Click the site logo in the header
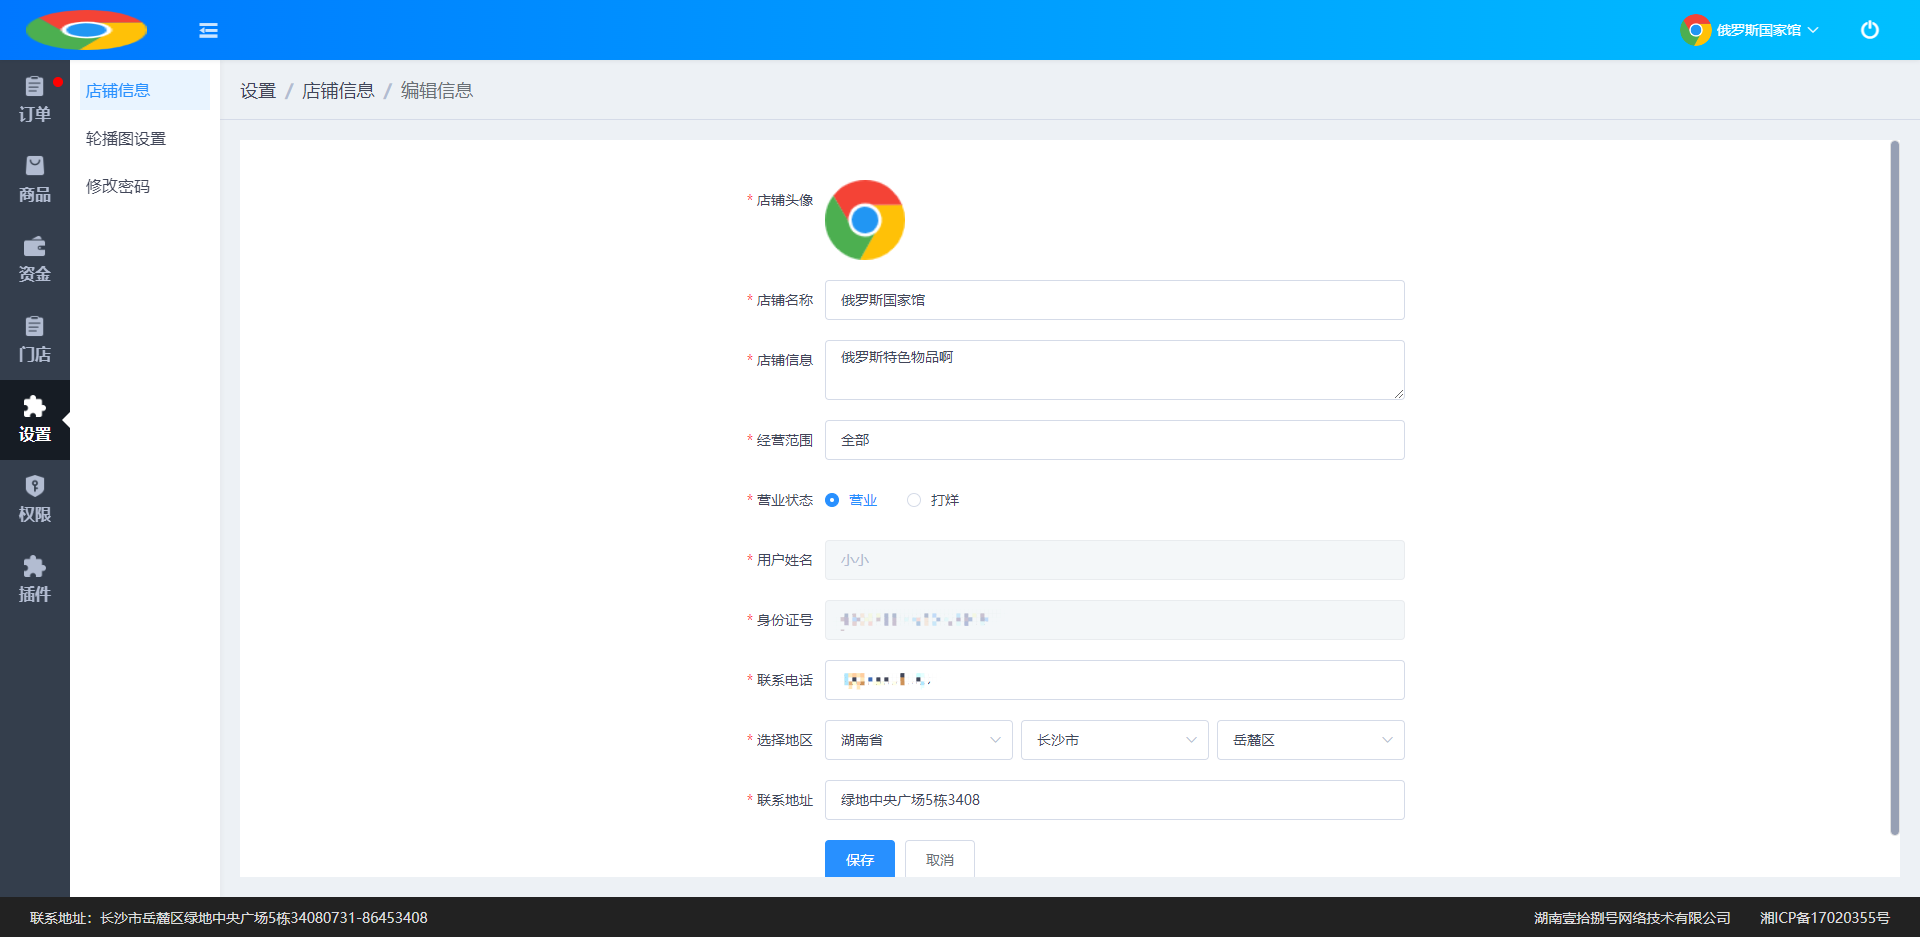Image resolution: width=1920 pixels, height=937 pixels. 86,30
